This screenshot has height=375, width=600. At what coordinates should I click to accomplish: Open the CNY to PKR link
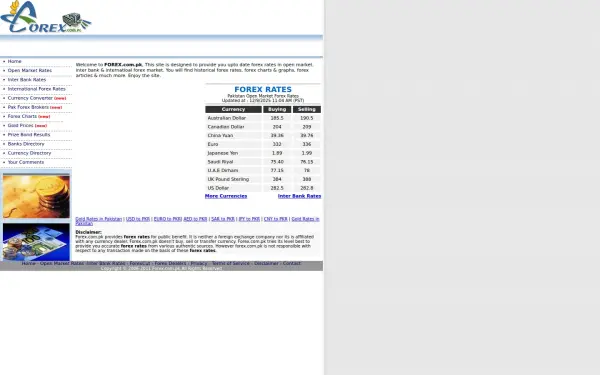point(276,219)
